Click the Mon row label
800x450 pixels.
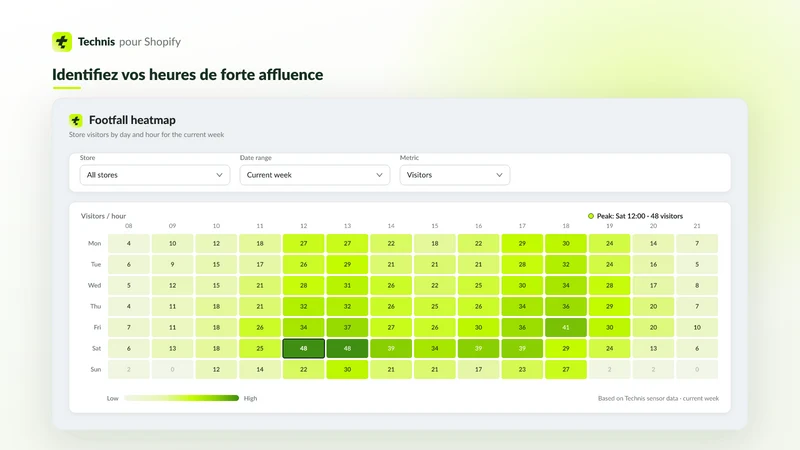94,243
